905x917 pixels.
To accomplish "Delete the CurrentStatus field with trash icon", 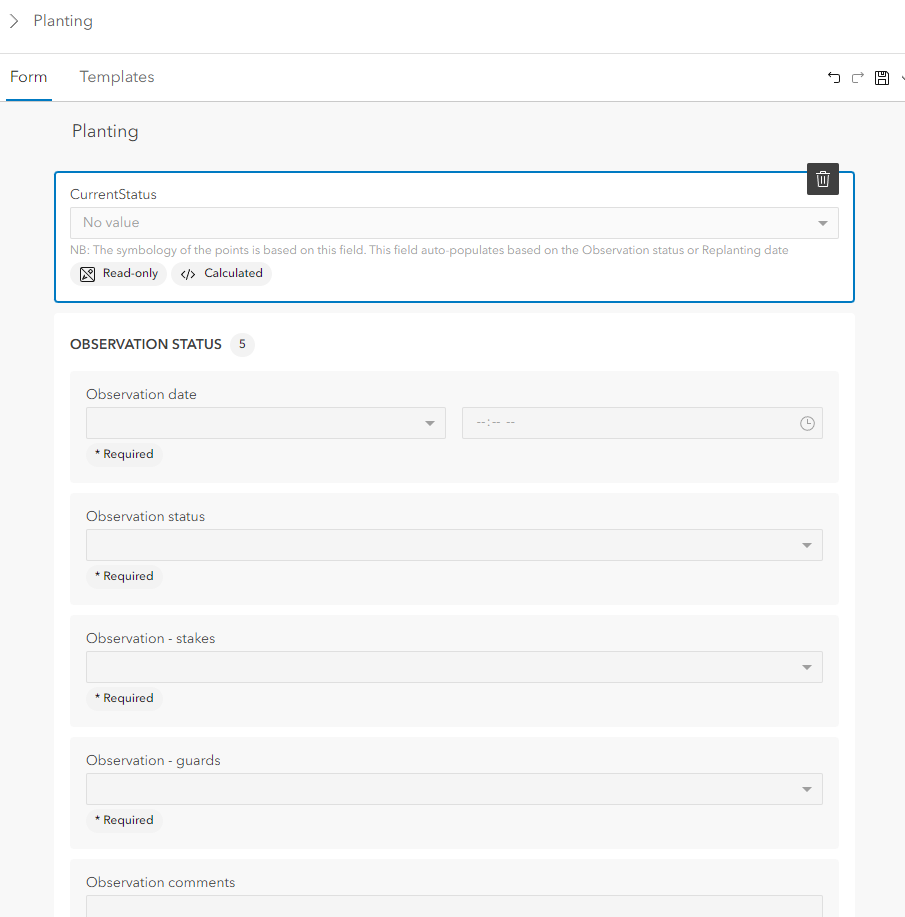I will [823, 179].
